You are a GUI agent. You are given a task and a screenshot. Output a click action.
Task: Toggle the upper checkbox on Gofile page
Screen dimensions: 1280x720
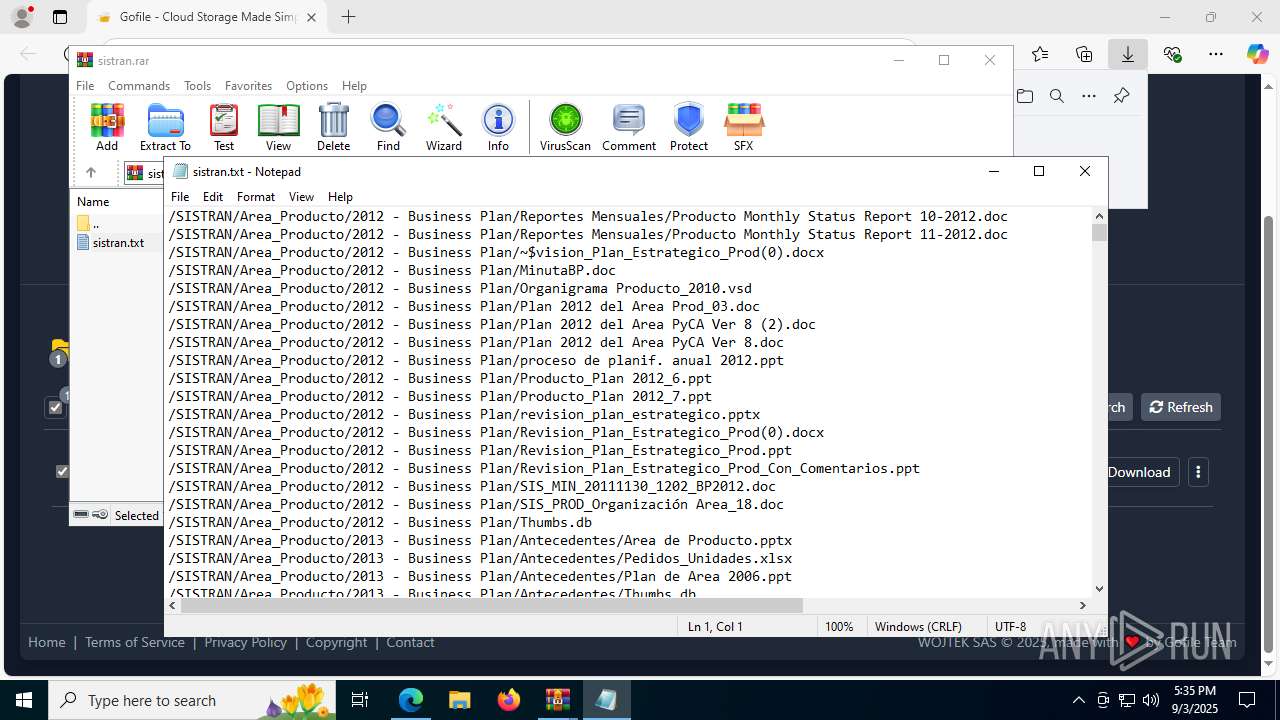pyautogui.click(x=55, y=407)
